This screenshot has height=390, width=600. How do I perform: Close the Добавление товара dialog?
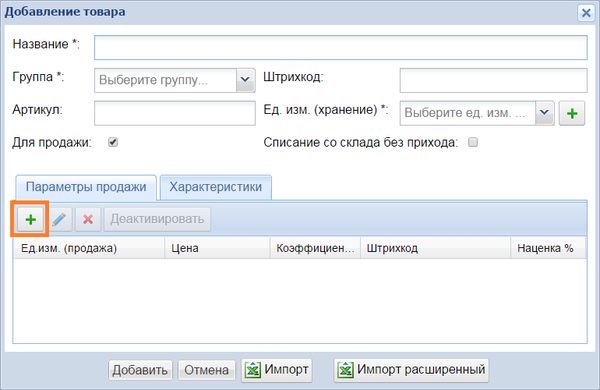point(586,13)
